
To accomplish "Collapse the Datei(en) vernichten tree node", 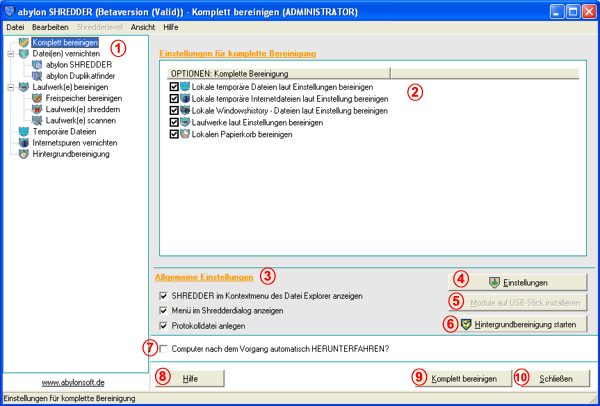I will coord(10,54).
